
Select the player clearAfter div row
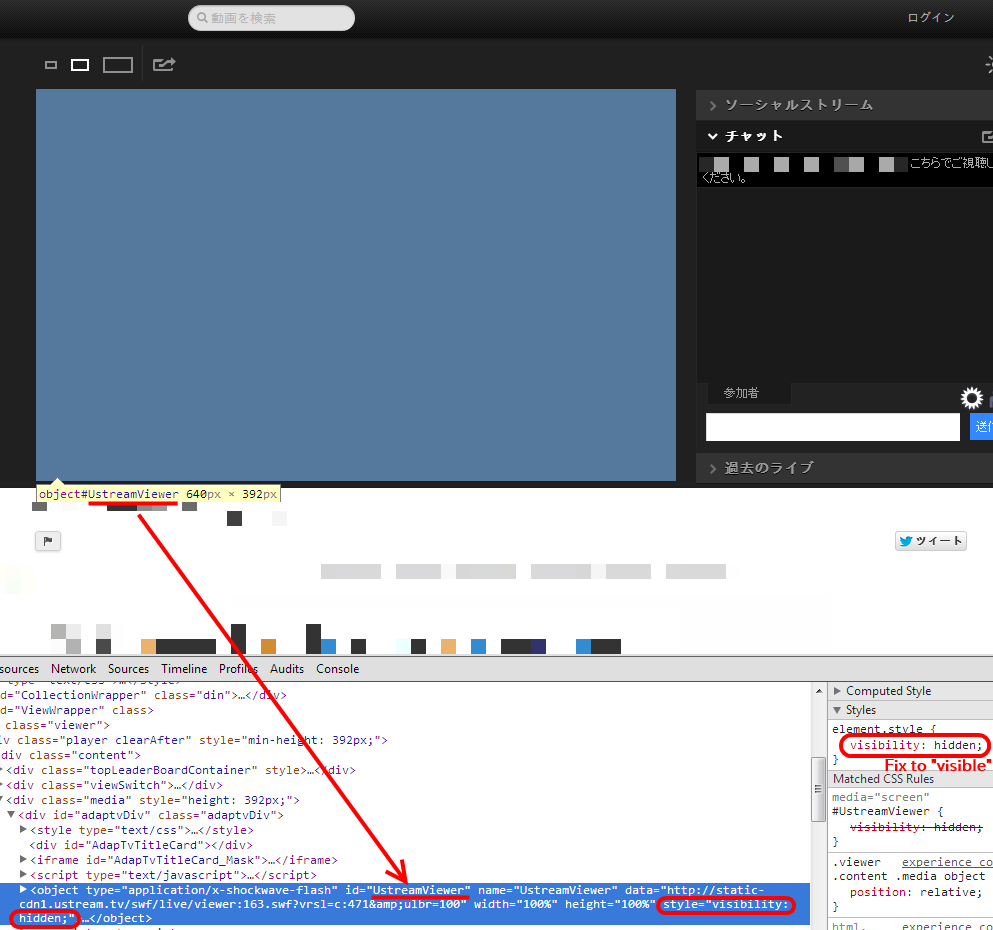tap(194, 740)
